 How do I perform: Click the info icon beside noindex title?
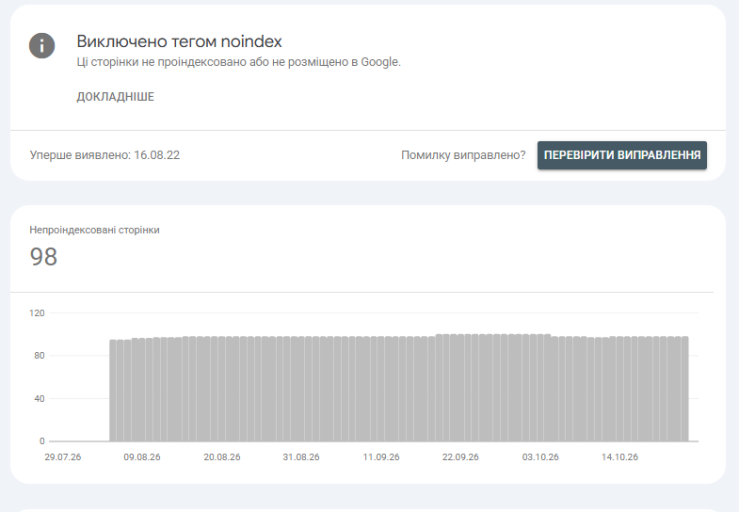(42, 46)
